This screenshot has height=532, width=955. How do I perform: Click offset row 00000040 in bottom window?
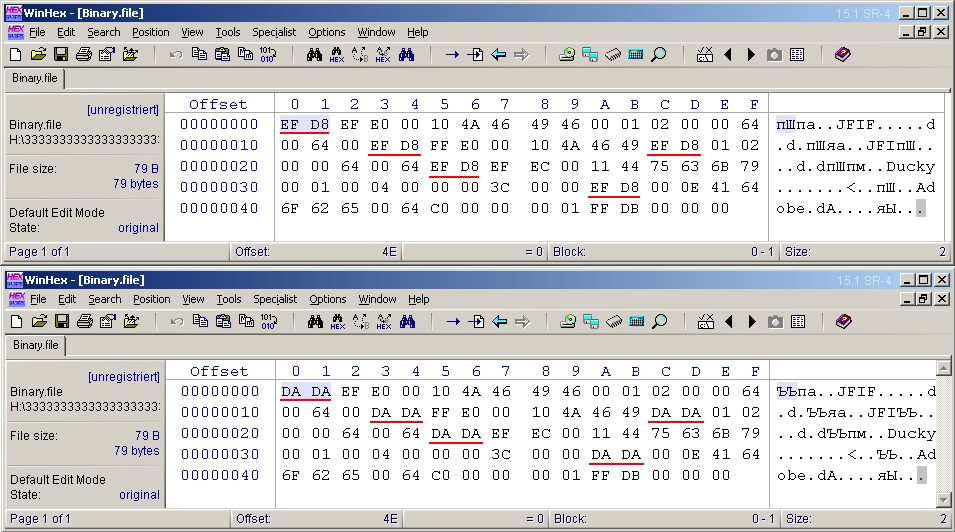(x=220, y=475)
